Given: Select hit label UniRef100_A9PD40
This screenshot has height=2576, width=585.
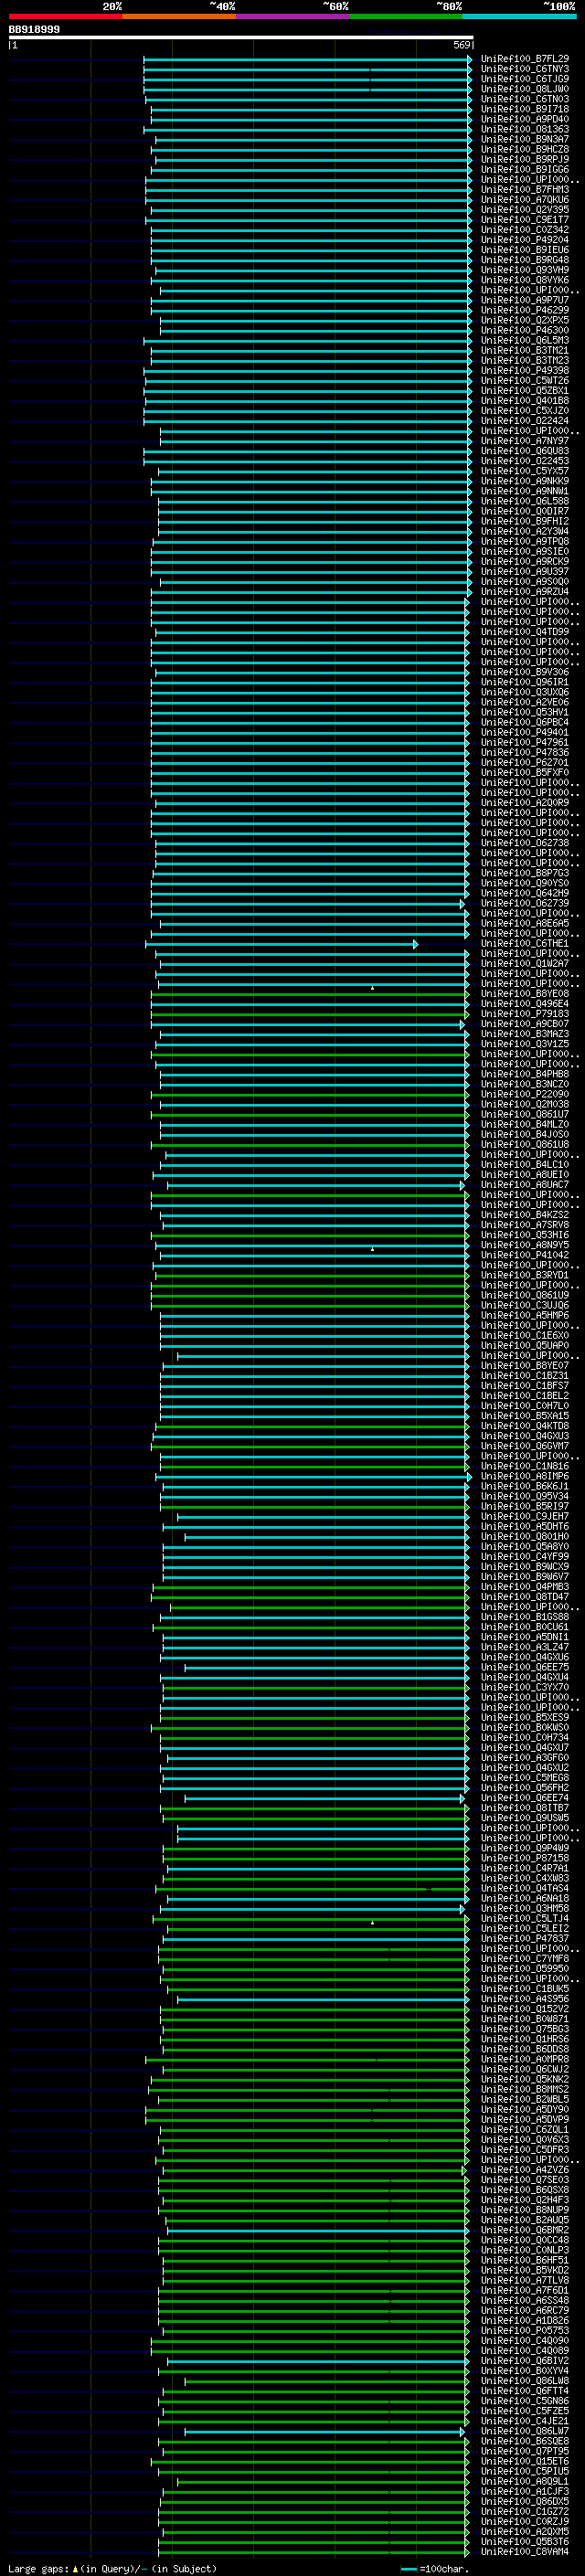Looking at the screenshot, I should pos(525,119).
